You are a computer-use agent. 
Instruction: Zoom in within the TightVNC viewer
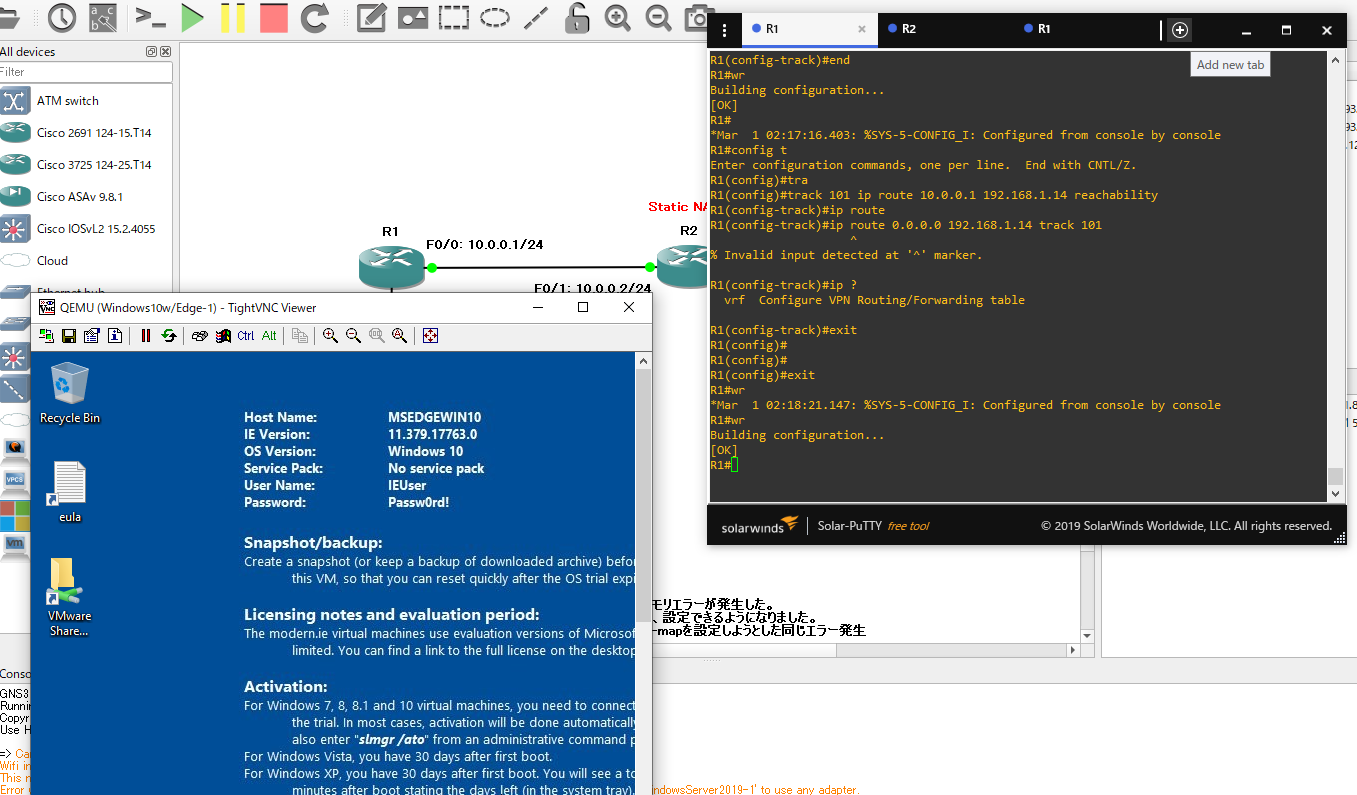[x=330, y=336]
